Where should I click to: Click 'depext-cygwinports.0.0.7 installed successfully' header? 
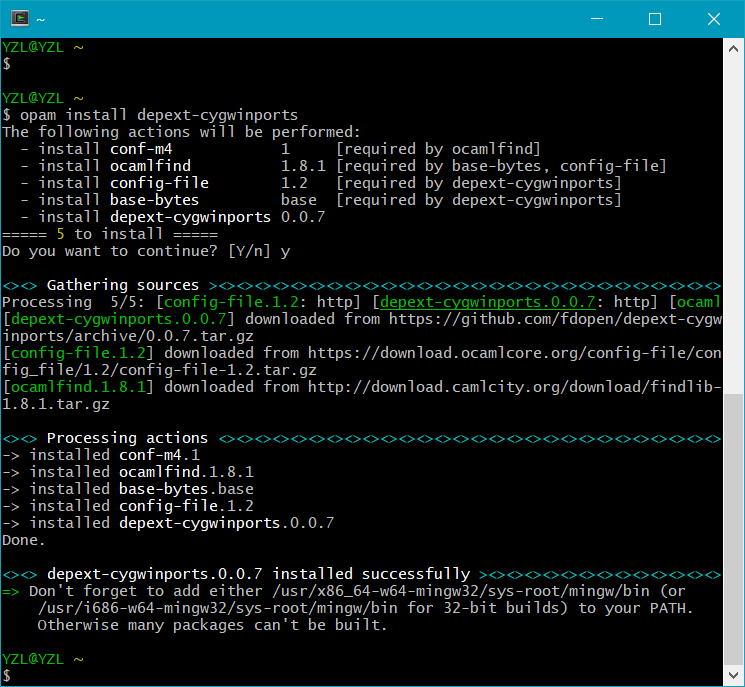click(258, 574)
